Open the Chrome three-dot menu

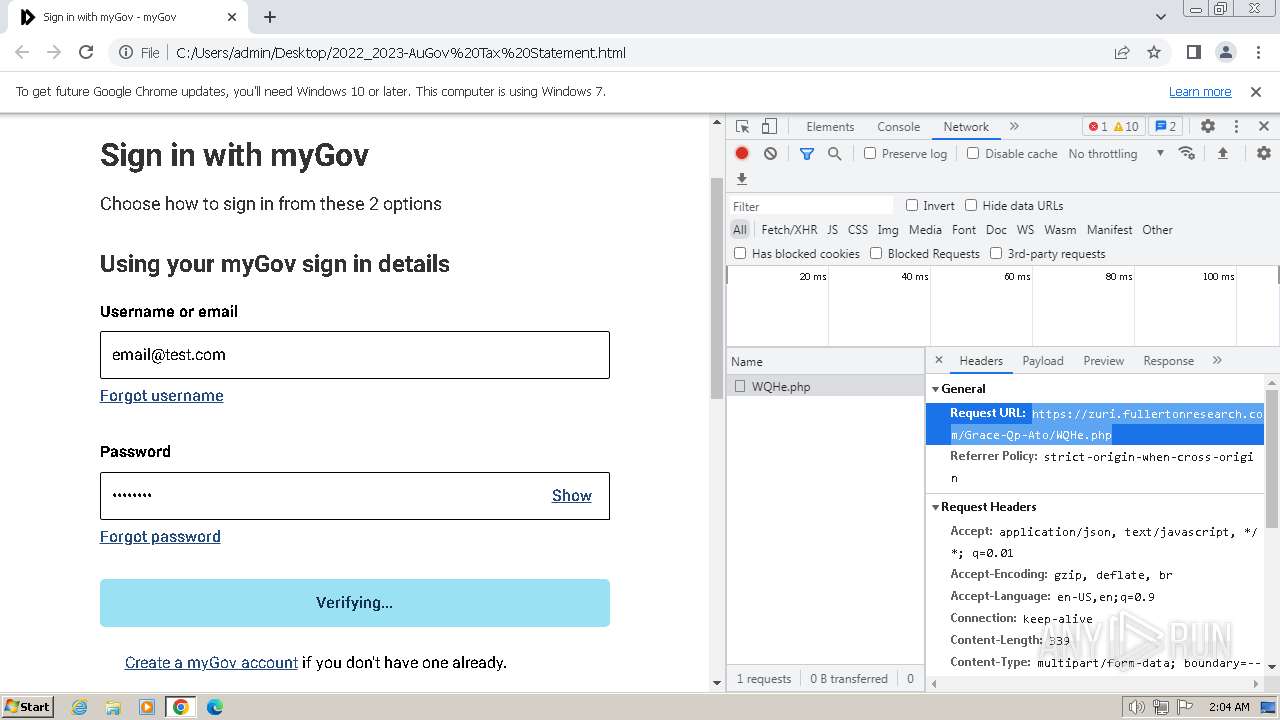click(1257, 52)
